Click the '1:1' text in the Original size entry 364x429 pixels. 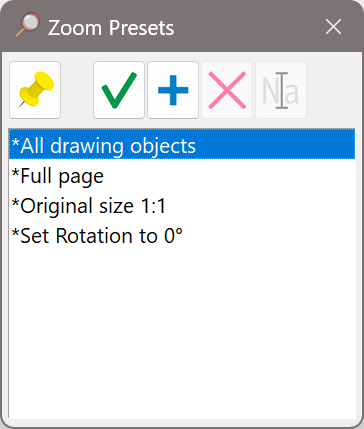click(x=152, y=206)
